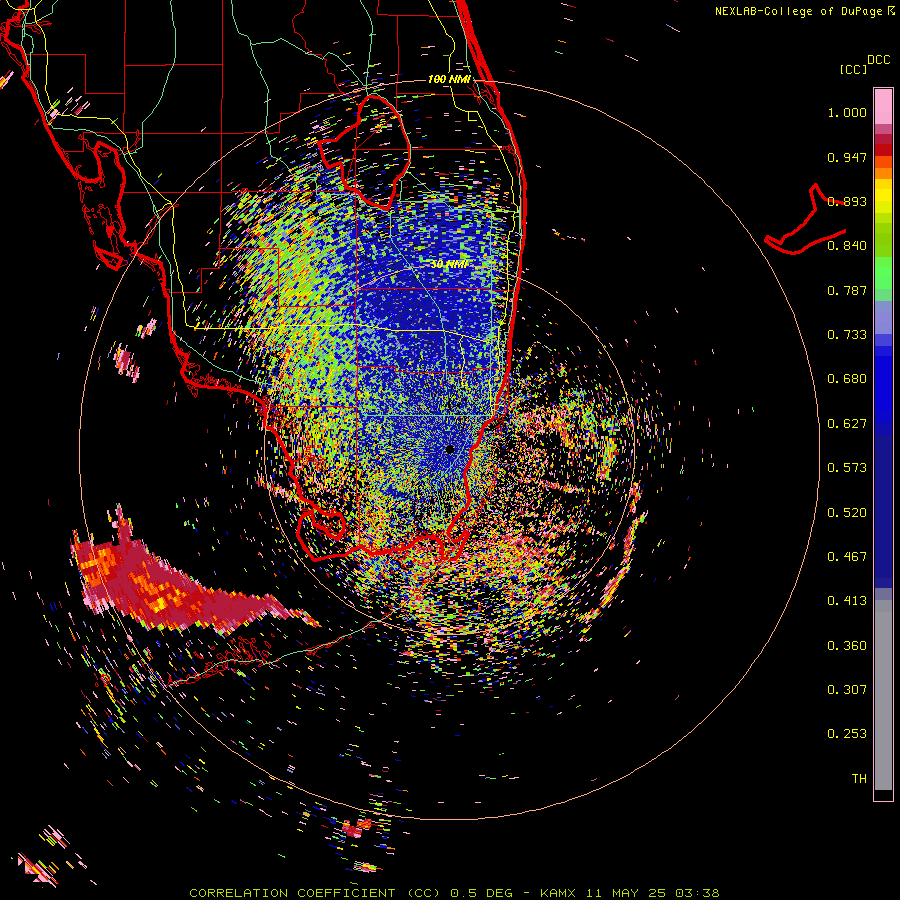Click the 0.680 color scale value
This screenshot has height=900, width=900.
847,379
